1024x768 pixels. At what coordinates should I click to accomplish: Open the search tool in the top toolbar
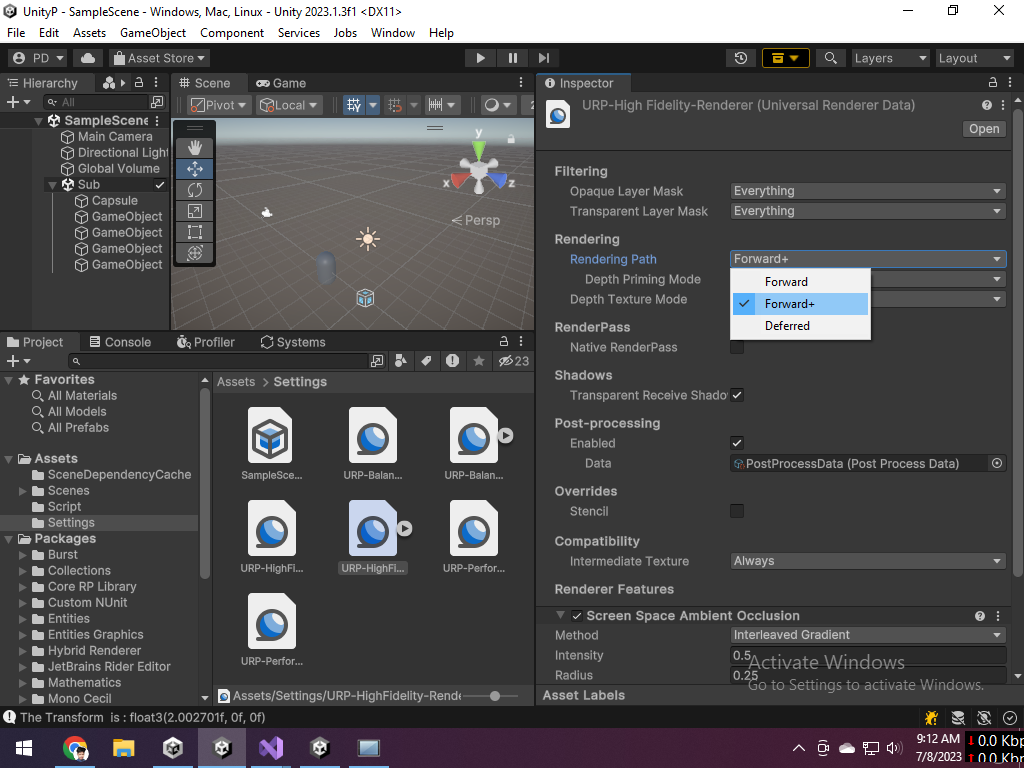tap(830, 57)
